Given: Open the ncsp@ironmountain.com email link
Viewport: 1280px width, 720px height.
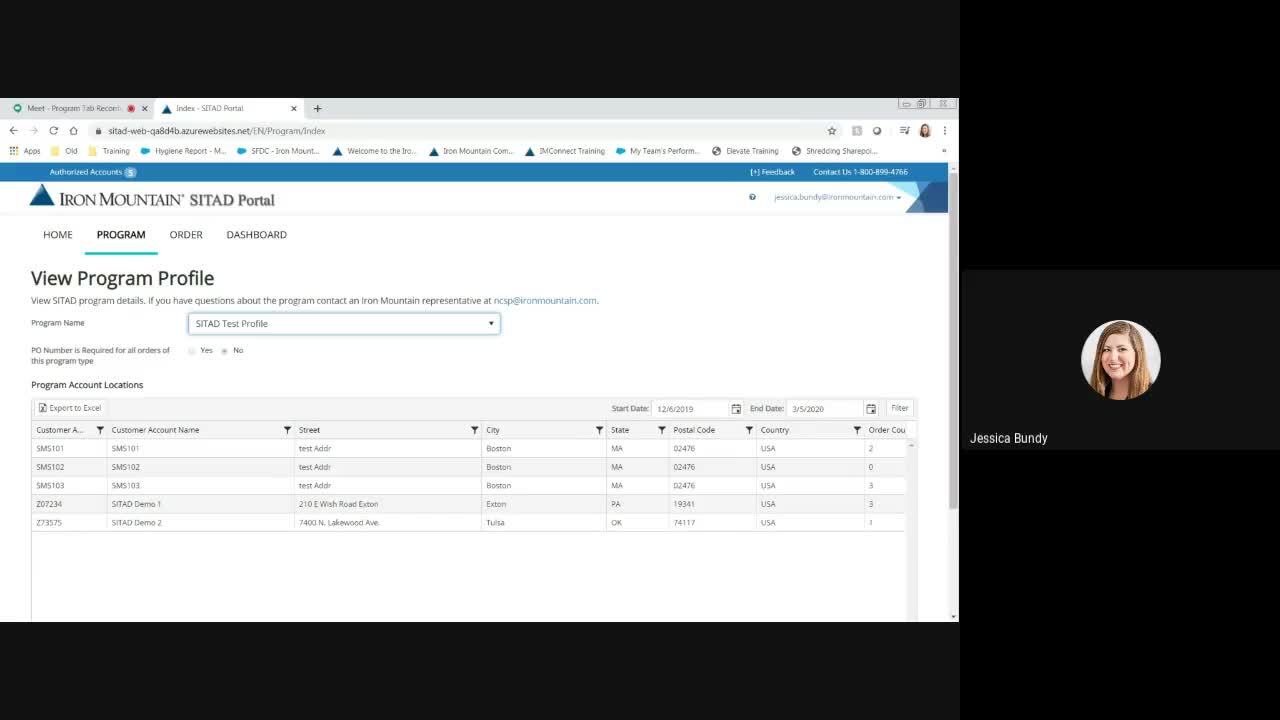Looking at the screenshot, I should coord(545,300).
